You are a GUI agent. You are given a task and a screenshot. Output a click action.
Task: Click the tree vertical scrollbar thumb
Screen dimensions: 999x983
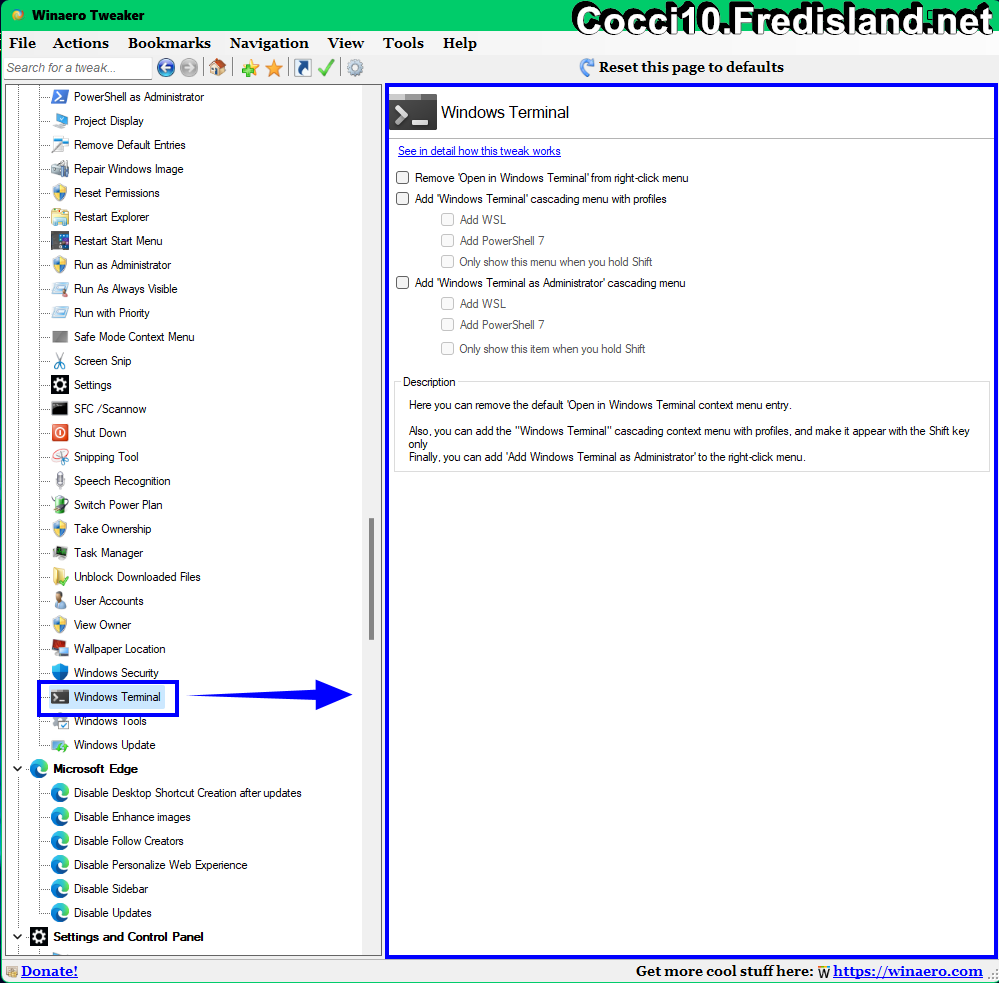point(371,578)
